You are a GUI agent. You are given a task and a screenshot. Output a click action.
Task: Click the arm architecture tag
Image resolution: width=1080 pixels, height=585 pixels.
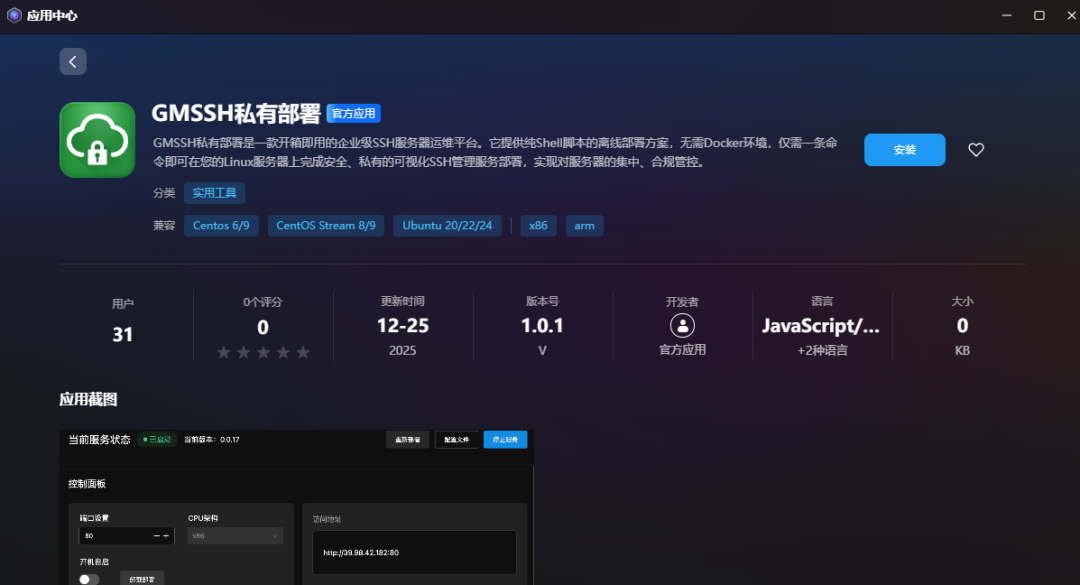click(x=584, y=225)
